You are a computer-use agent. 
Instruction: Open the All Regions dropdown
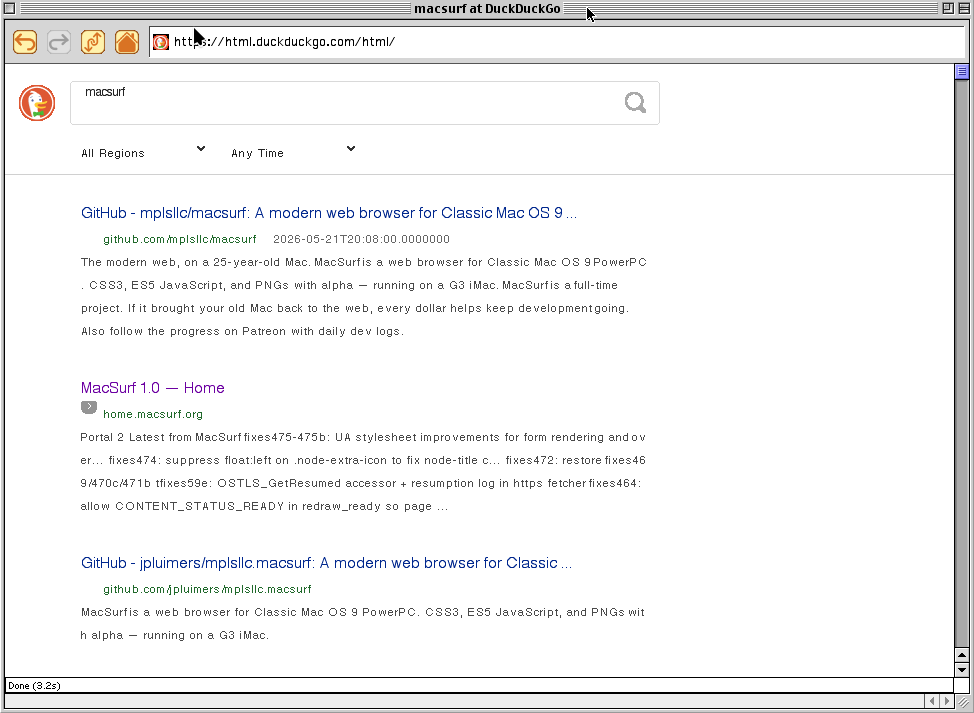tap(143, 153)
